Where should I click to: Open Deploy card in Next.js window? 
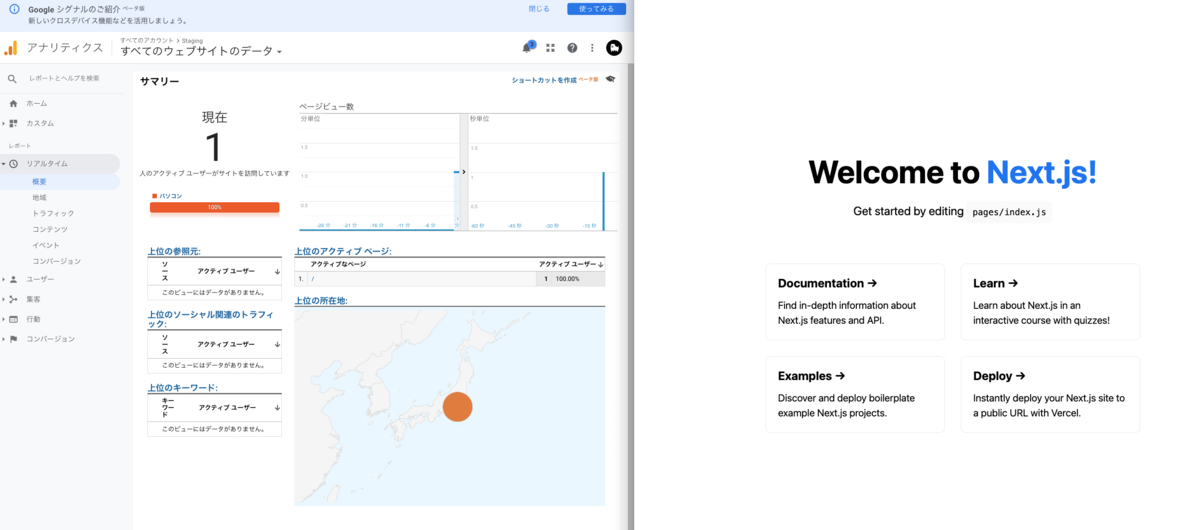1050,394
